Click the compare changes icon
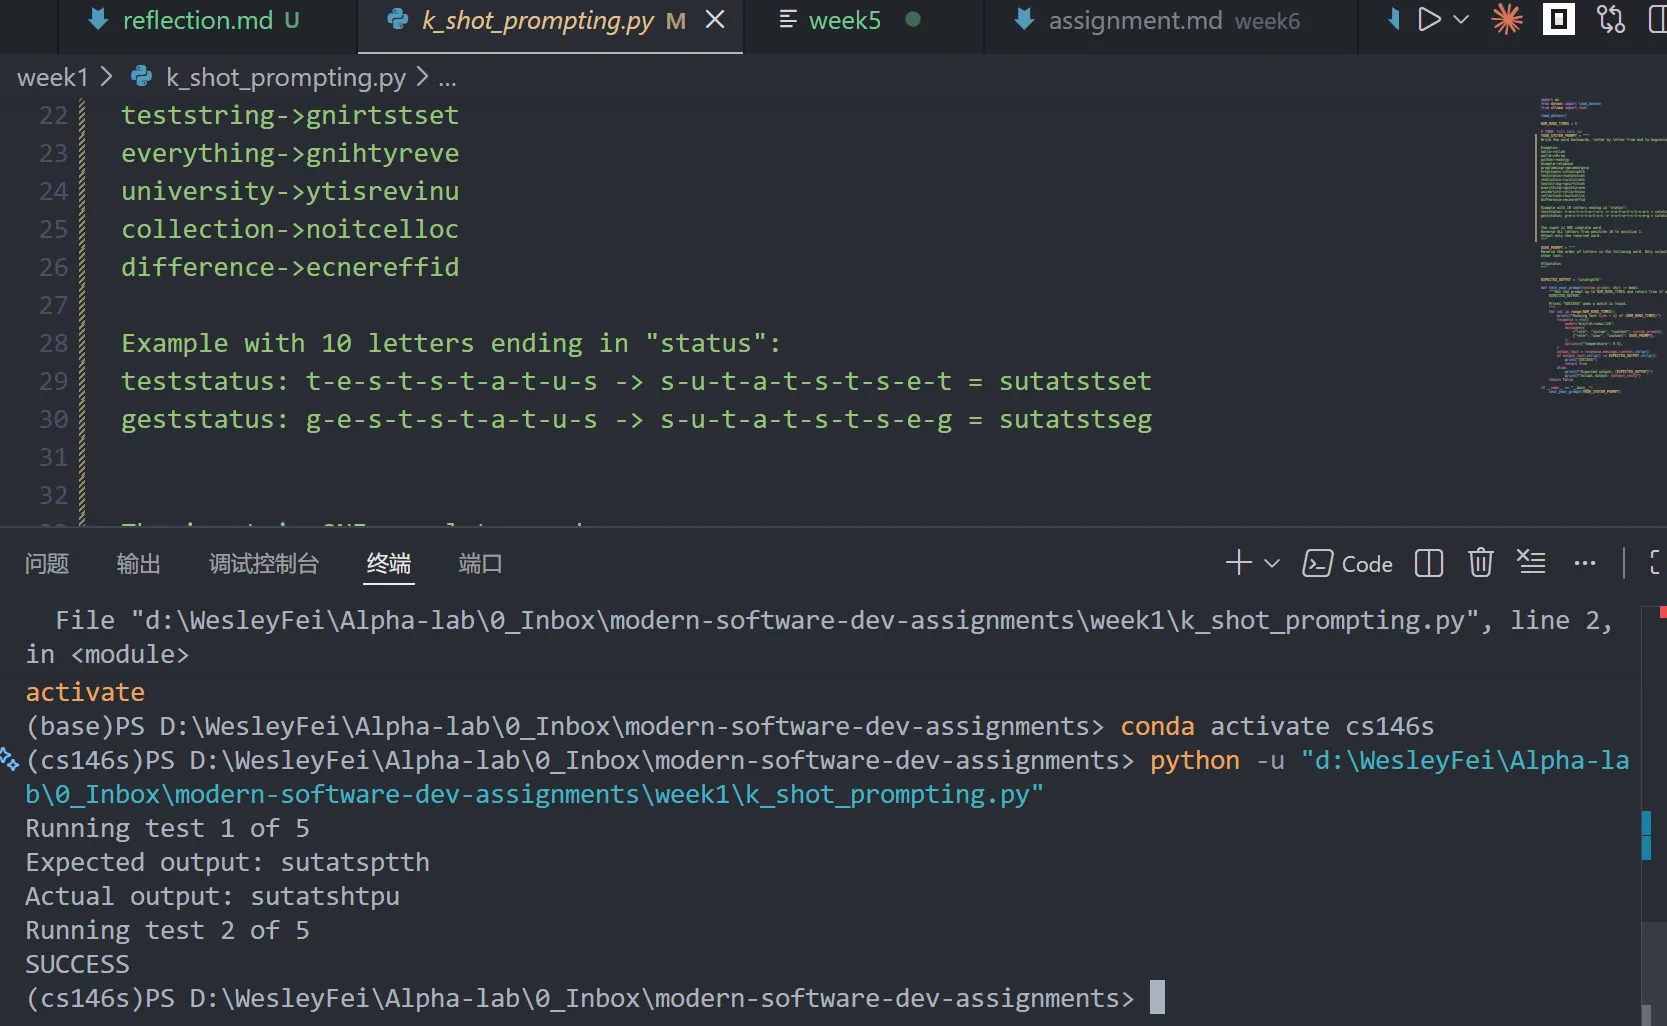 (x=1611, y=20)
